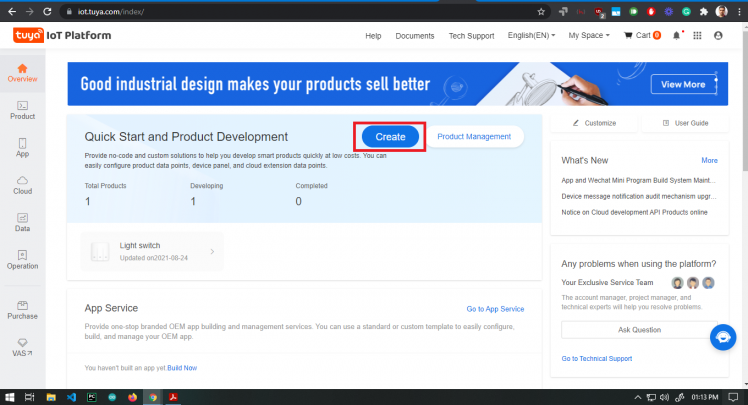Expand the Light switch product chevron
748x405 pixels.
212,251
